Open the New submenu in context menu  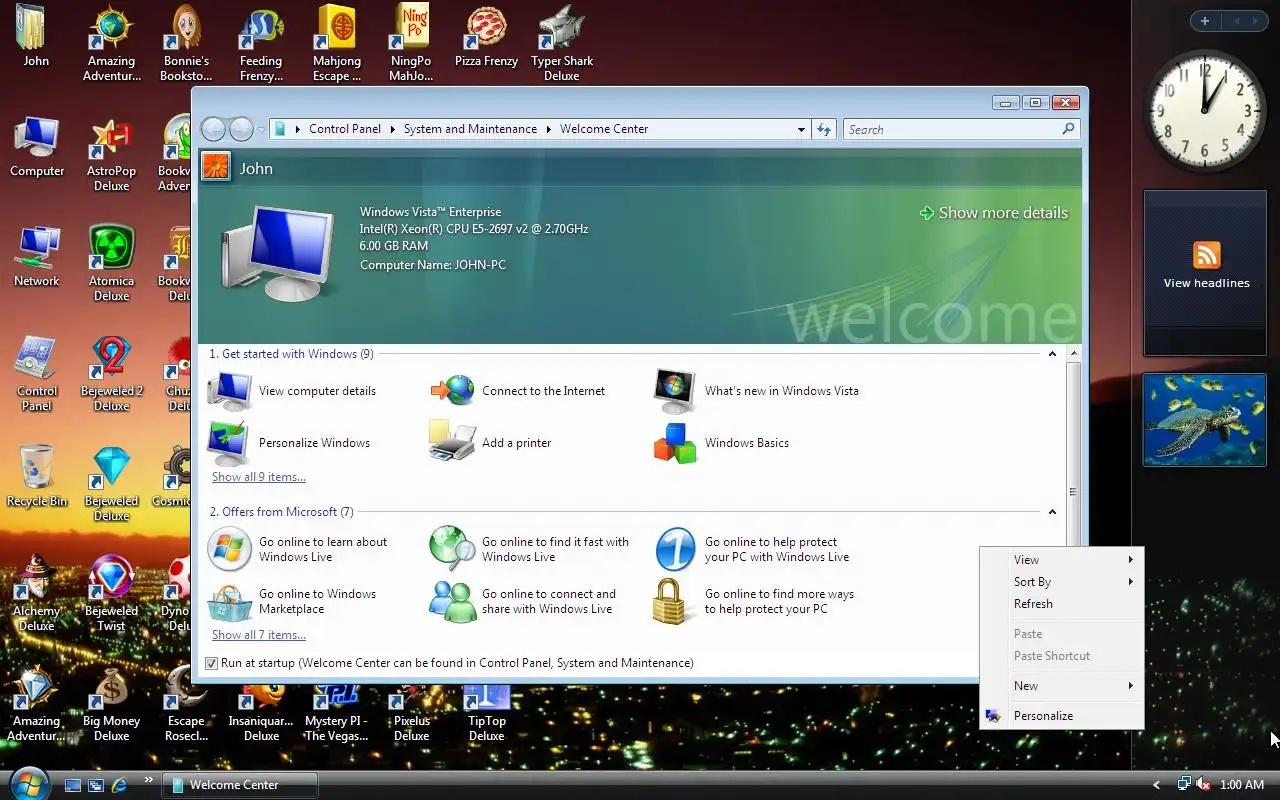[1062, 686]
